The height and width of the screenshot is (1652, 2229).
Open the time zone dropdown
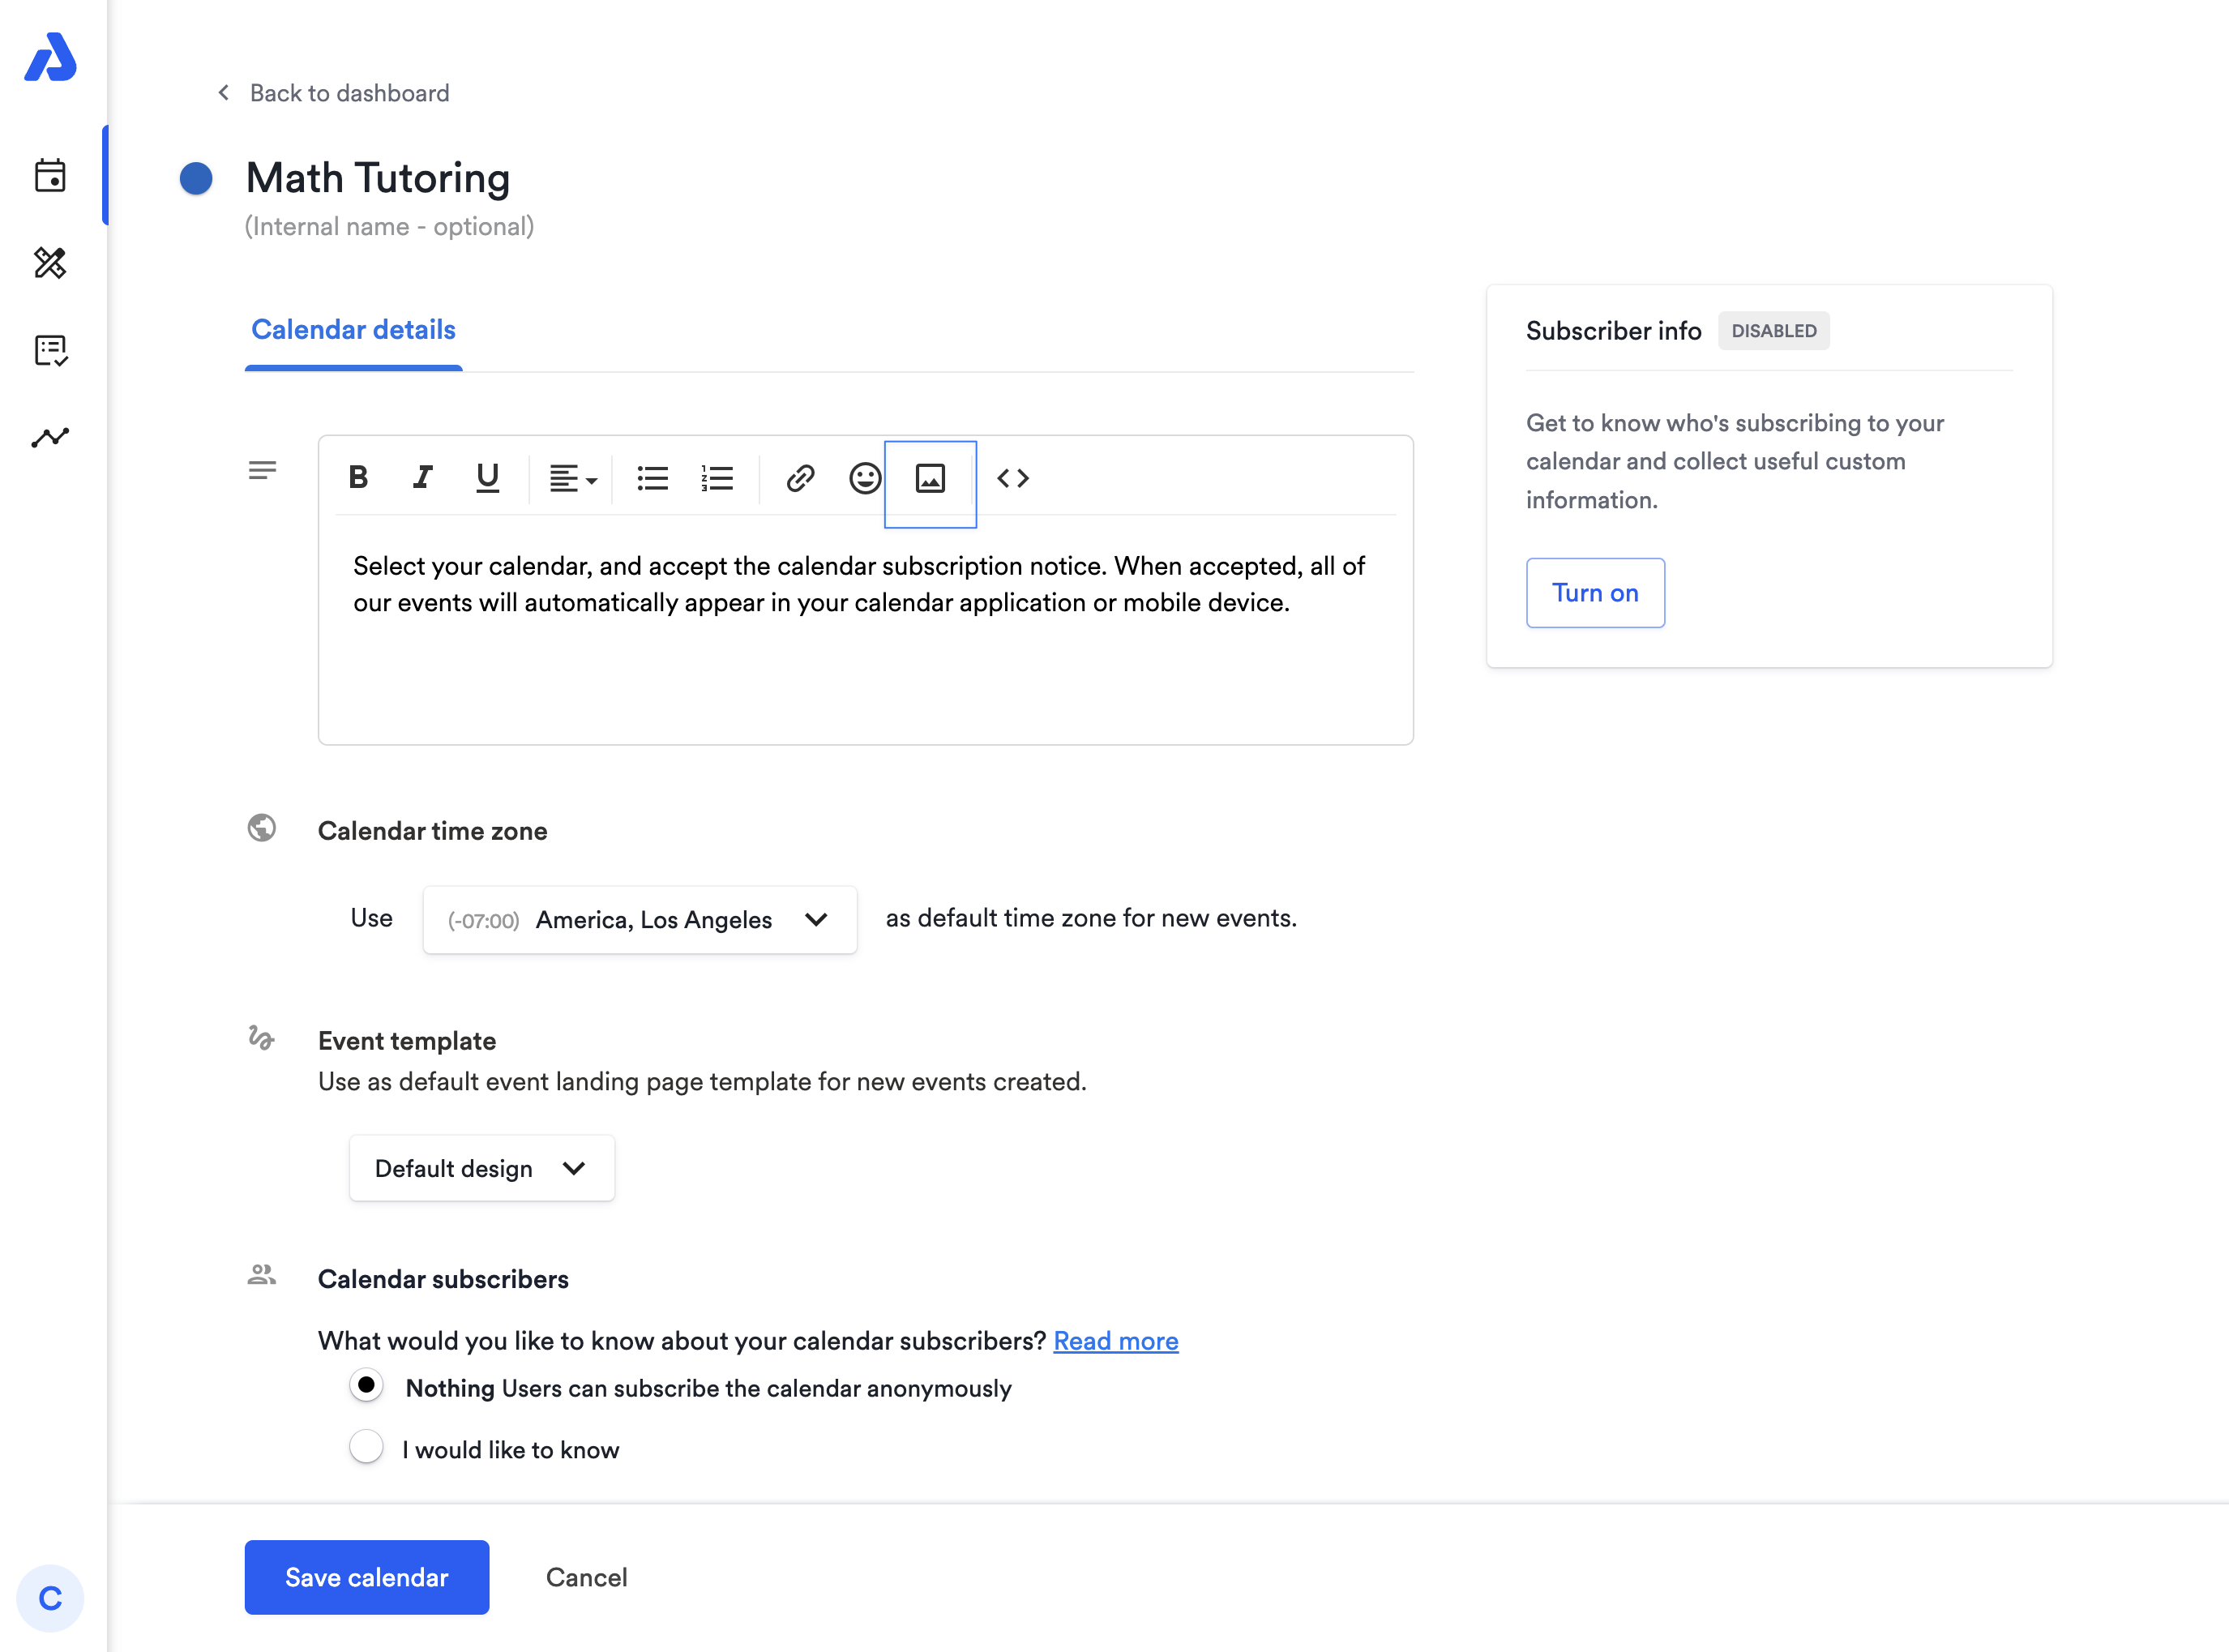tap(640, 920)
